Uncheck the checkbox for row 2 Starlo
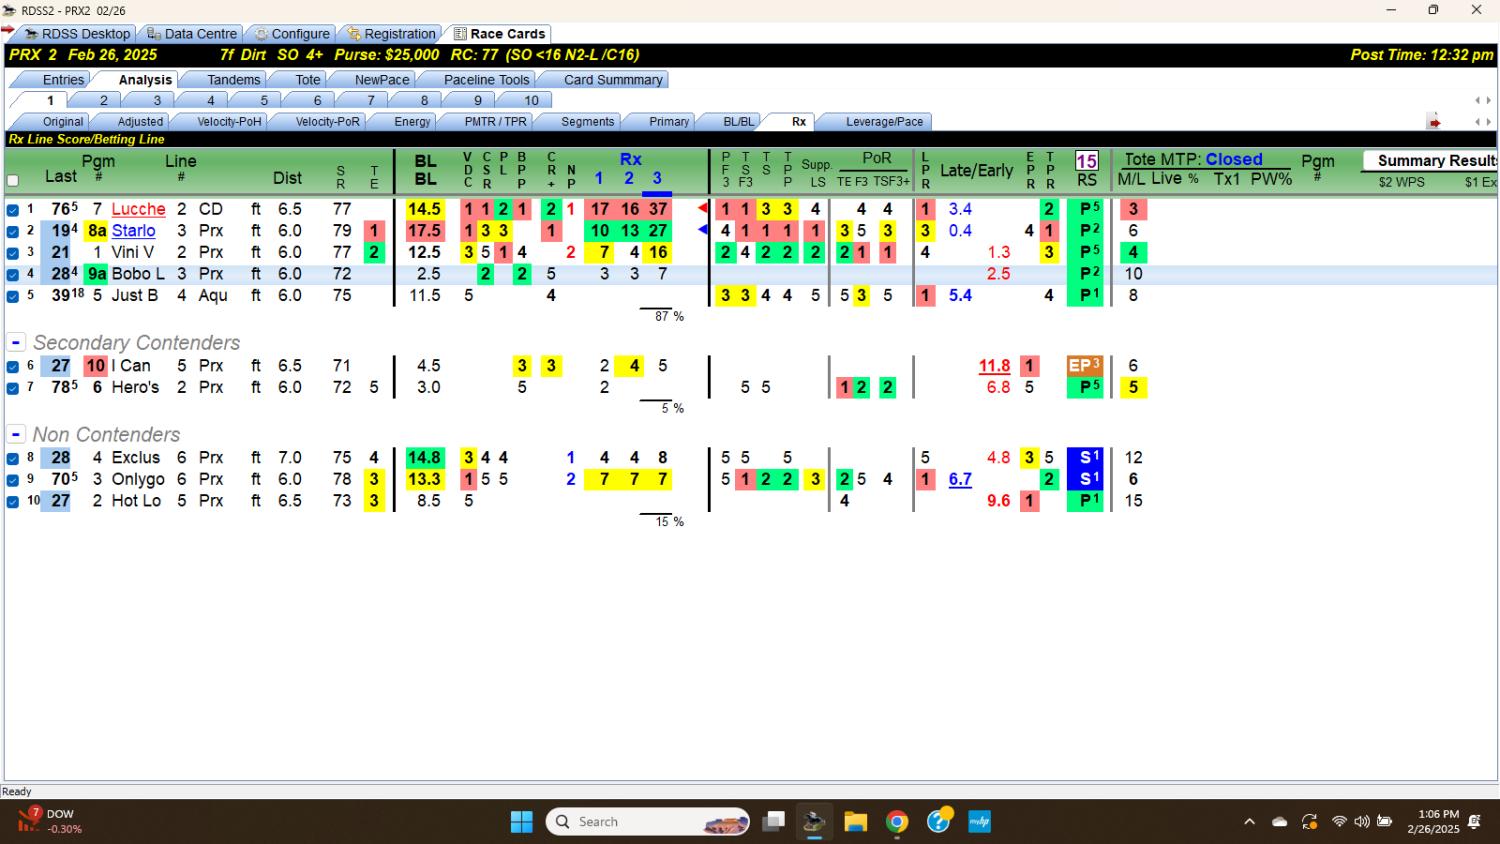The width and height of the screenshot is (1500, 844). point(13,231)
